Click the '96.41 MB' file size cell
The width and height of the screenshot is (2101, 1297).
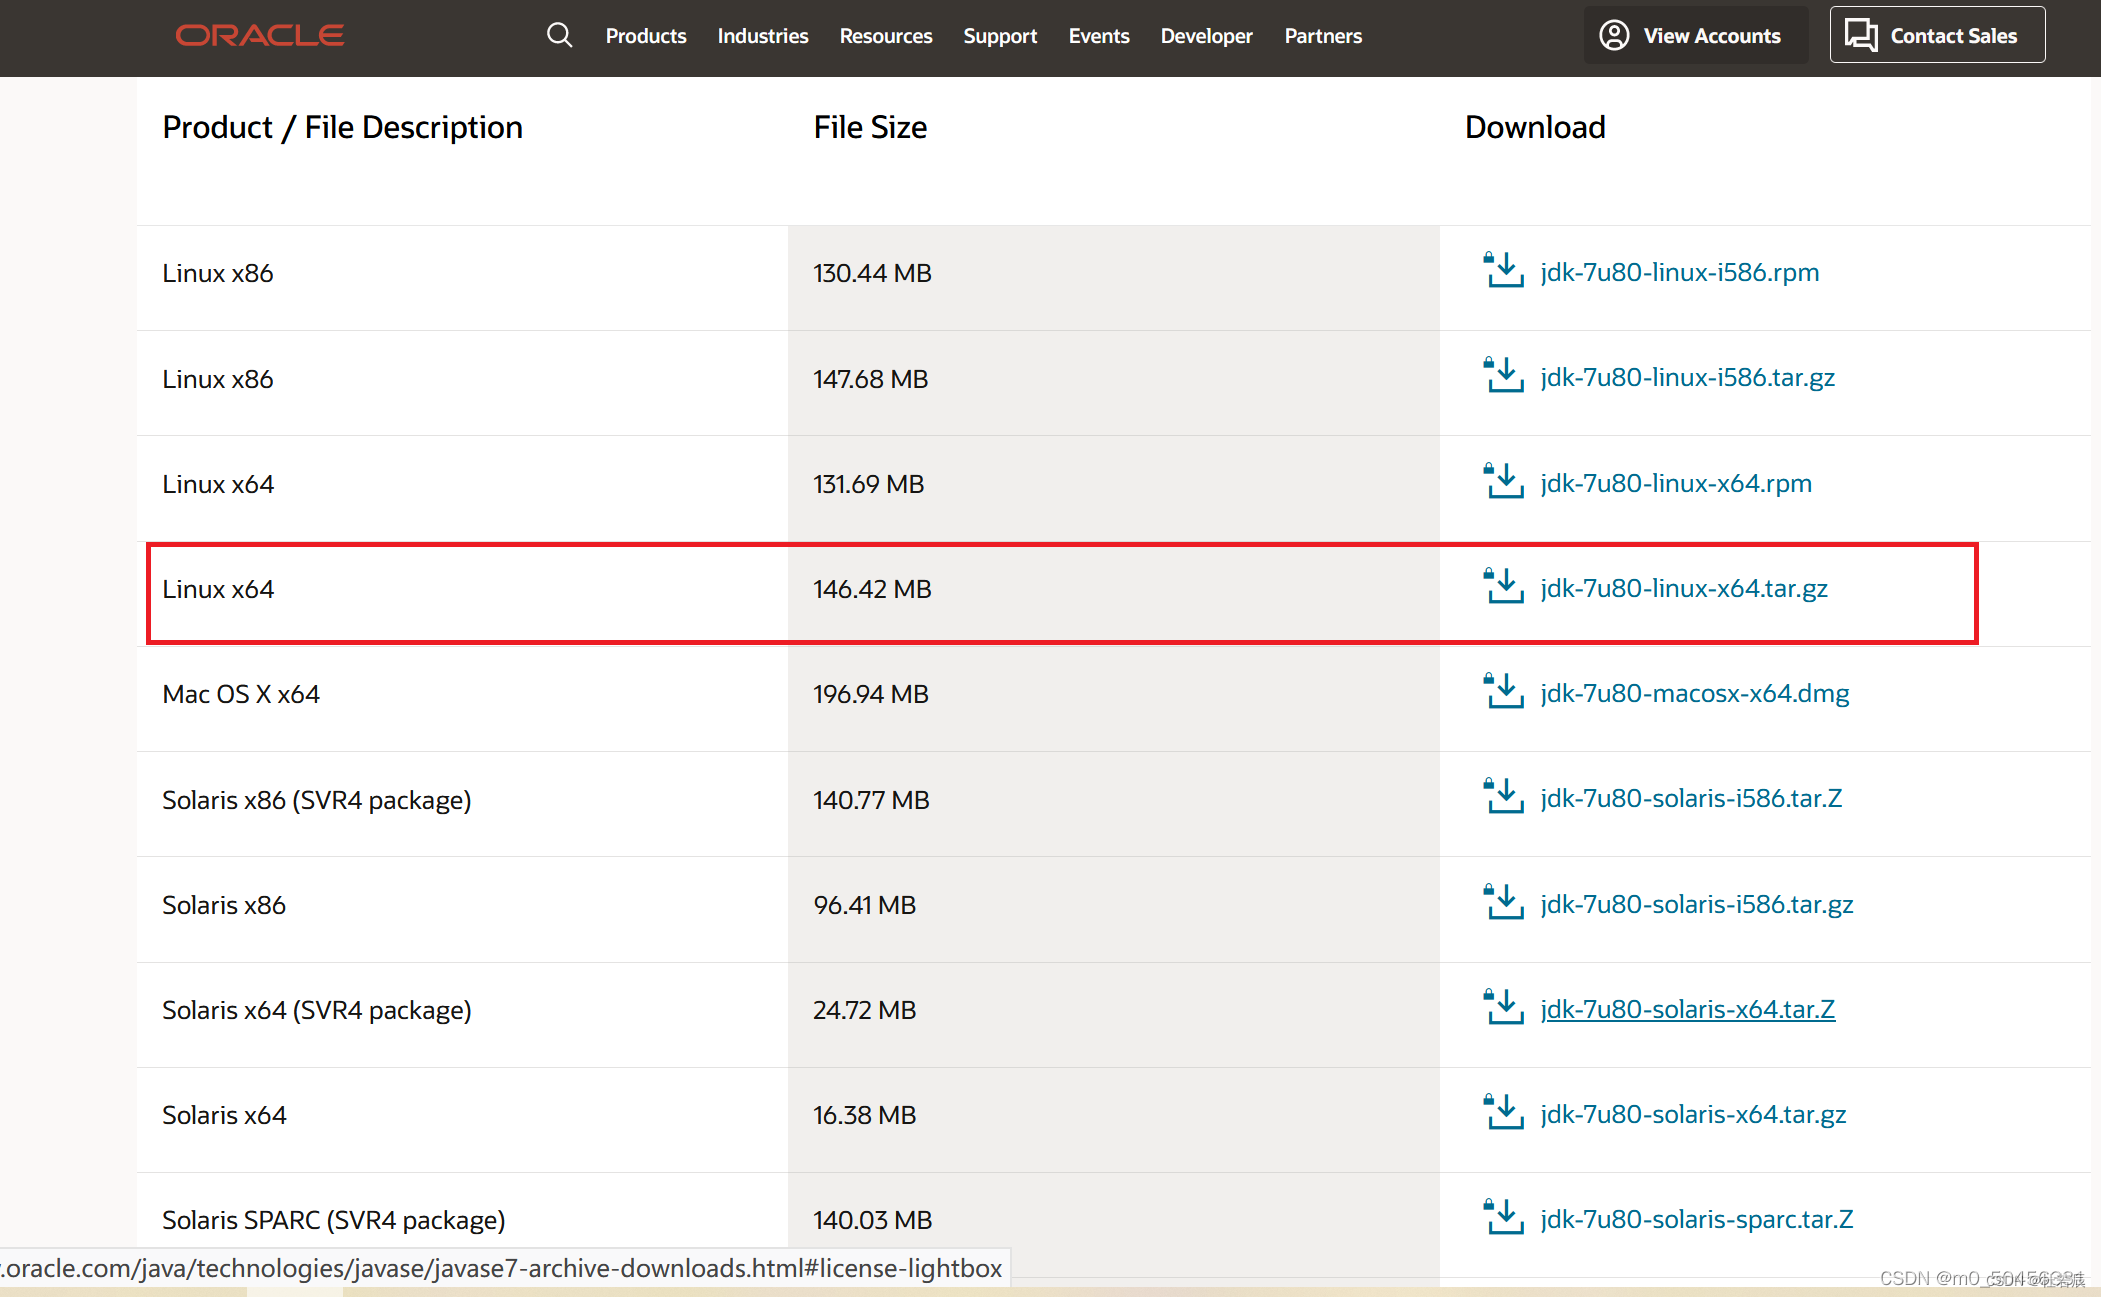coord(1113,909)
